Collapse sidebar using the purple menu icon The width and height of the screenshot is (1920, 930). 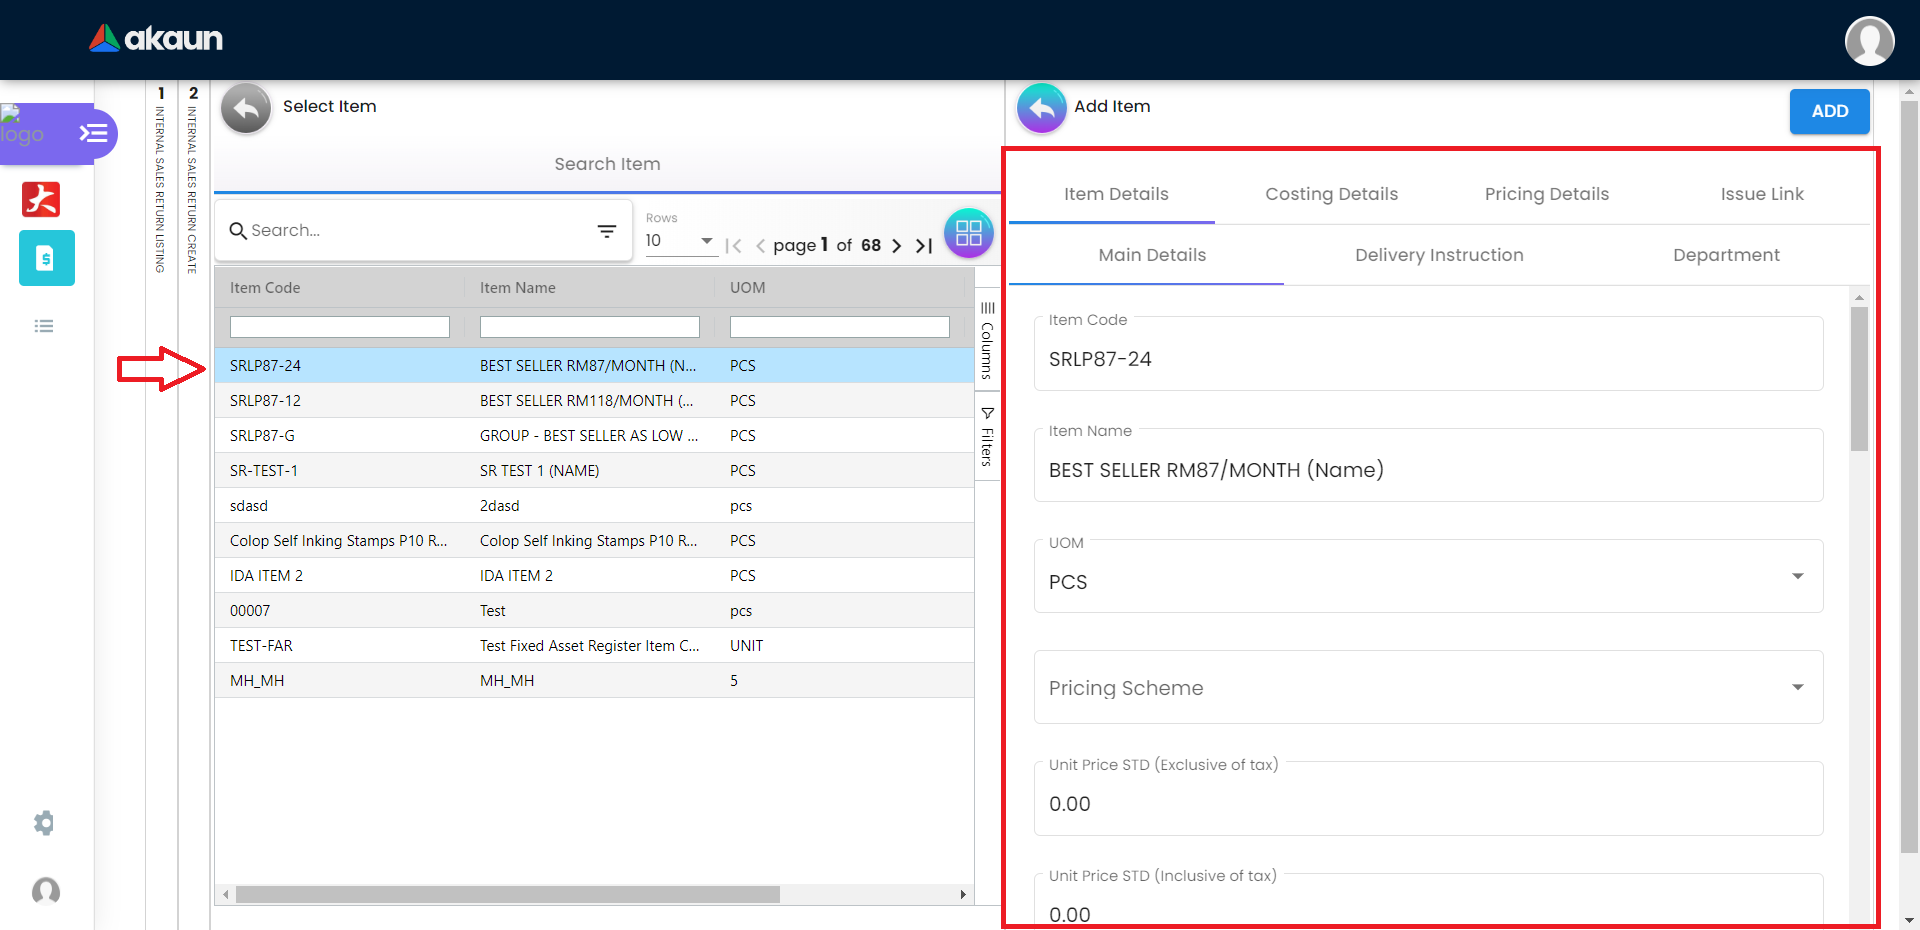click(94, 133)
